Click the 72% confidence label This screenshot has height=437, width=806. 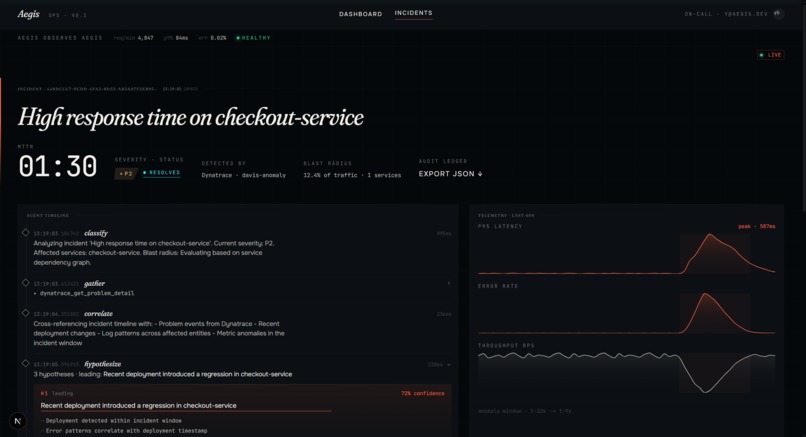pos(423,393)
